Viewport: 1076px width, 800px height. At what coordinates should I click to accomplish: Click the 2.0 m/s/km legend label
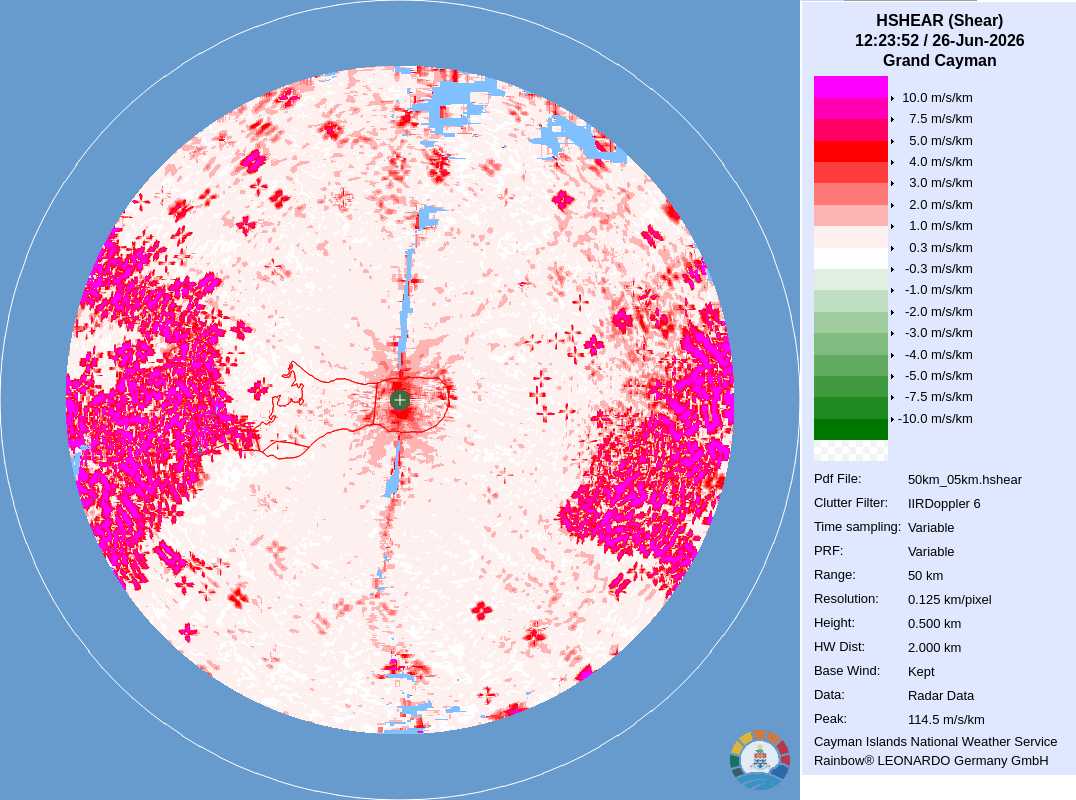[941, 204]
